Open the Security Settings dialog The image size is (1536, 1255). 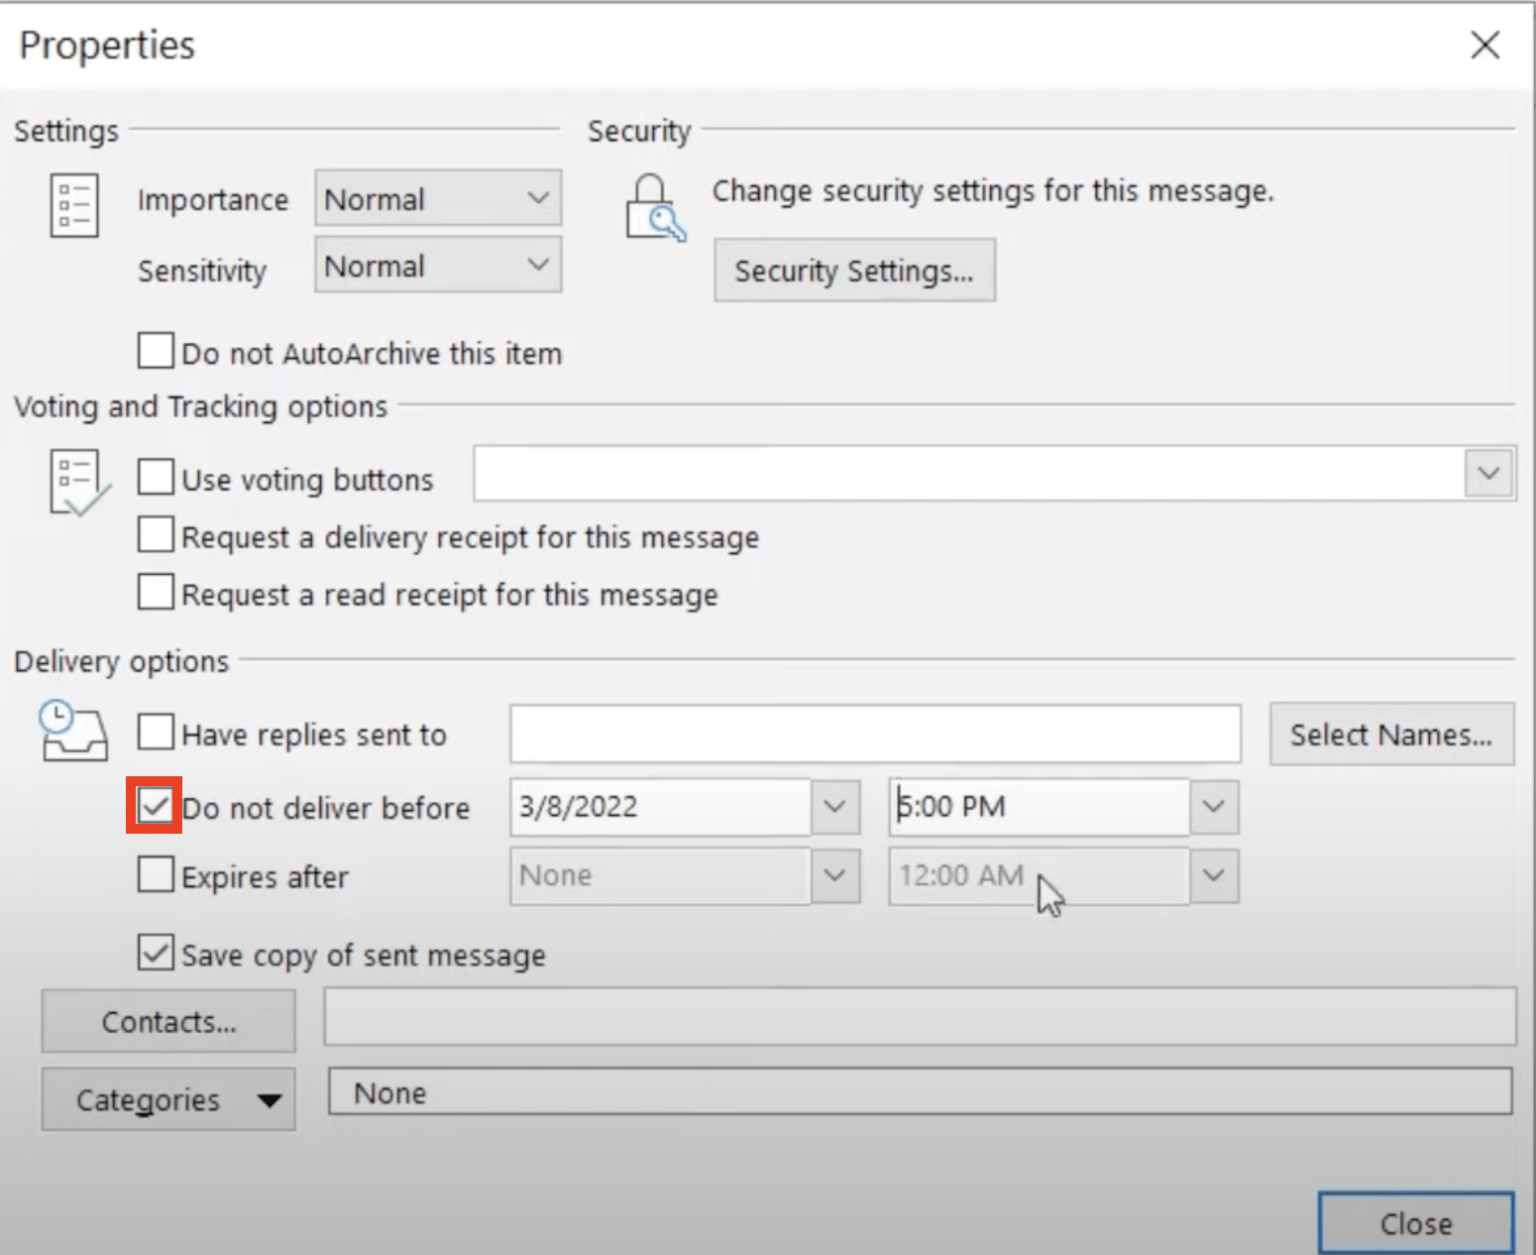click(x=855, y=270)
